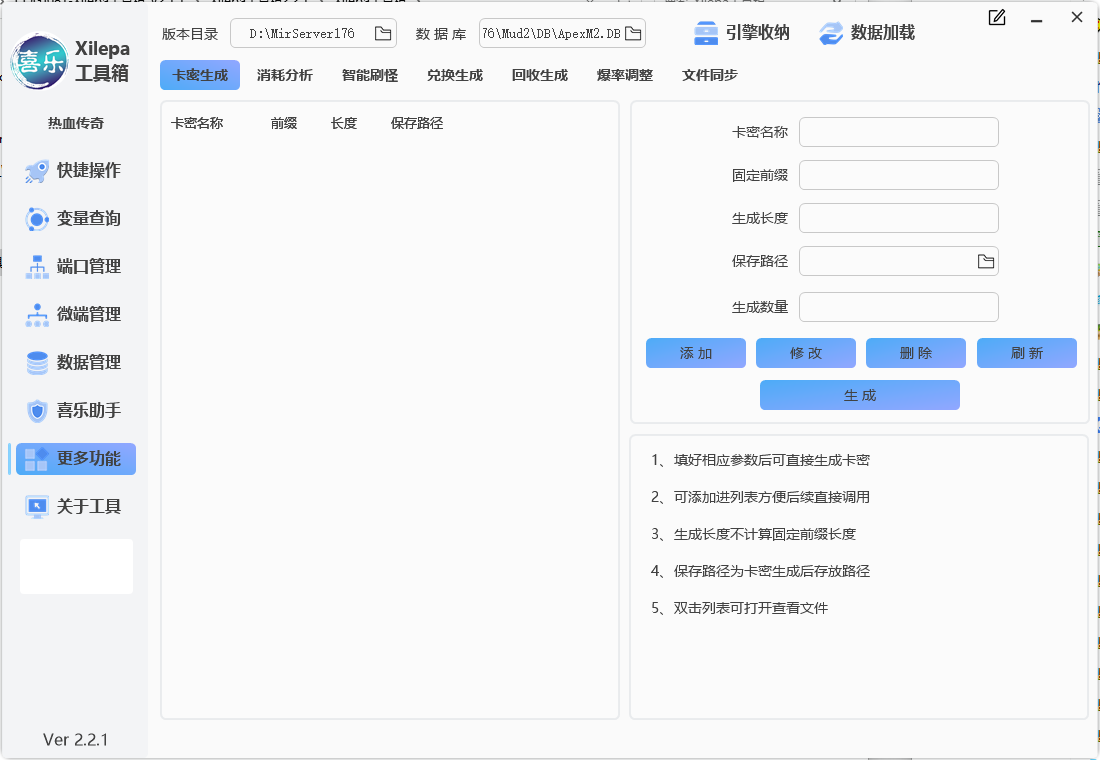
Task: Click the 热血传奇 label in sidebar
Action: pos(76,124)
